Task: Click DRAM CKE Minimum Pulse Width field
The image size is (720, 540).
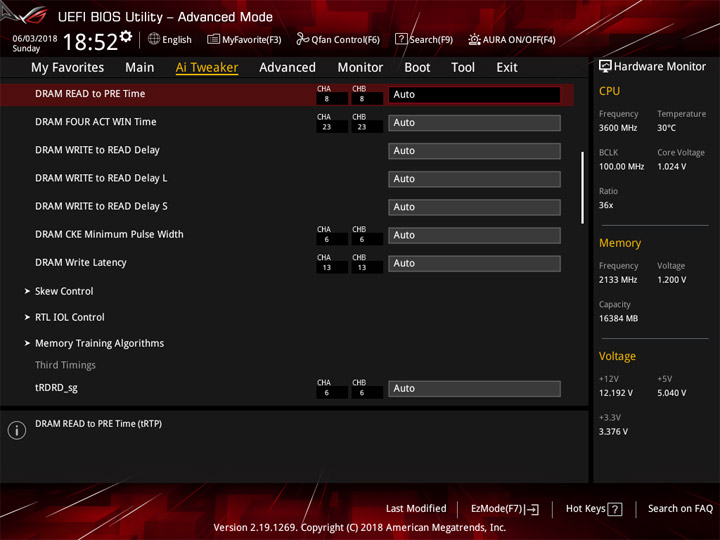Action: (474, 235)
